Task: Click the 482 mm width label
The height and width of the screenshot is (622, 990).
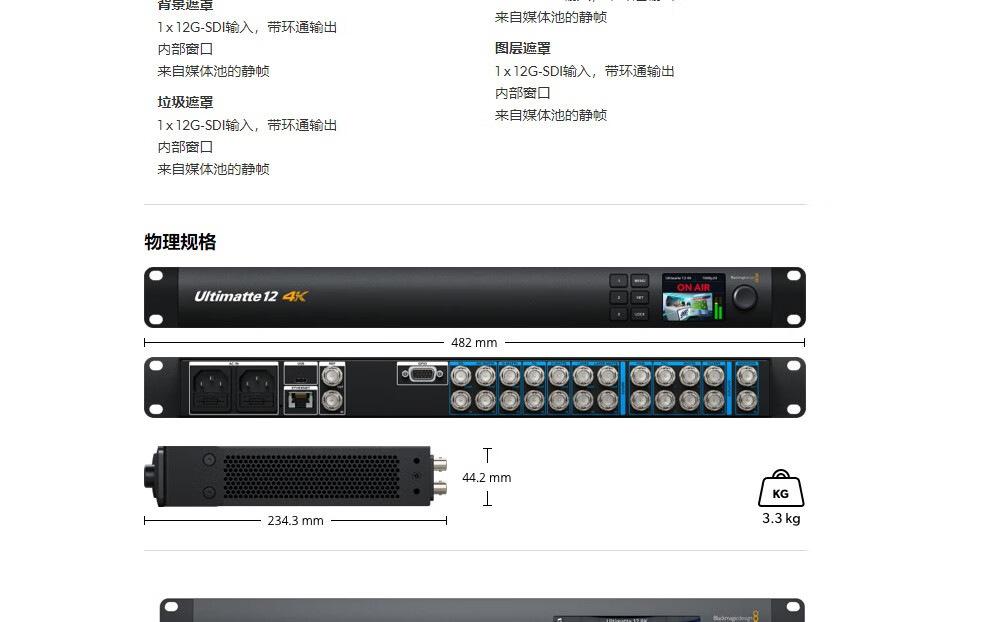Action: point(474,342)
